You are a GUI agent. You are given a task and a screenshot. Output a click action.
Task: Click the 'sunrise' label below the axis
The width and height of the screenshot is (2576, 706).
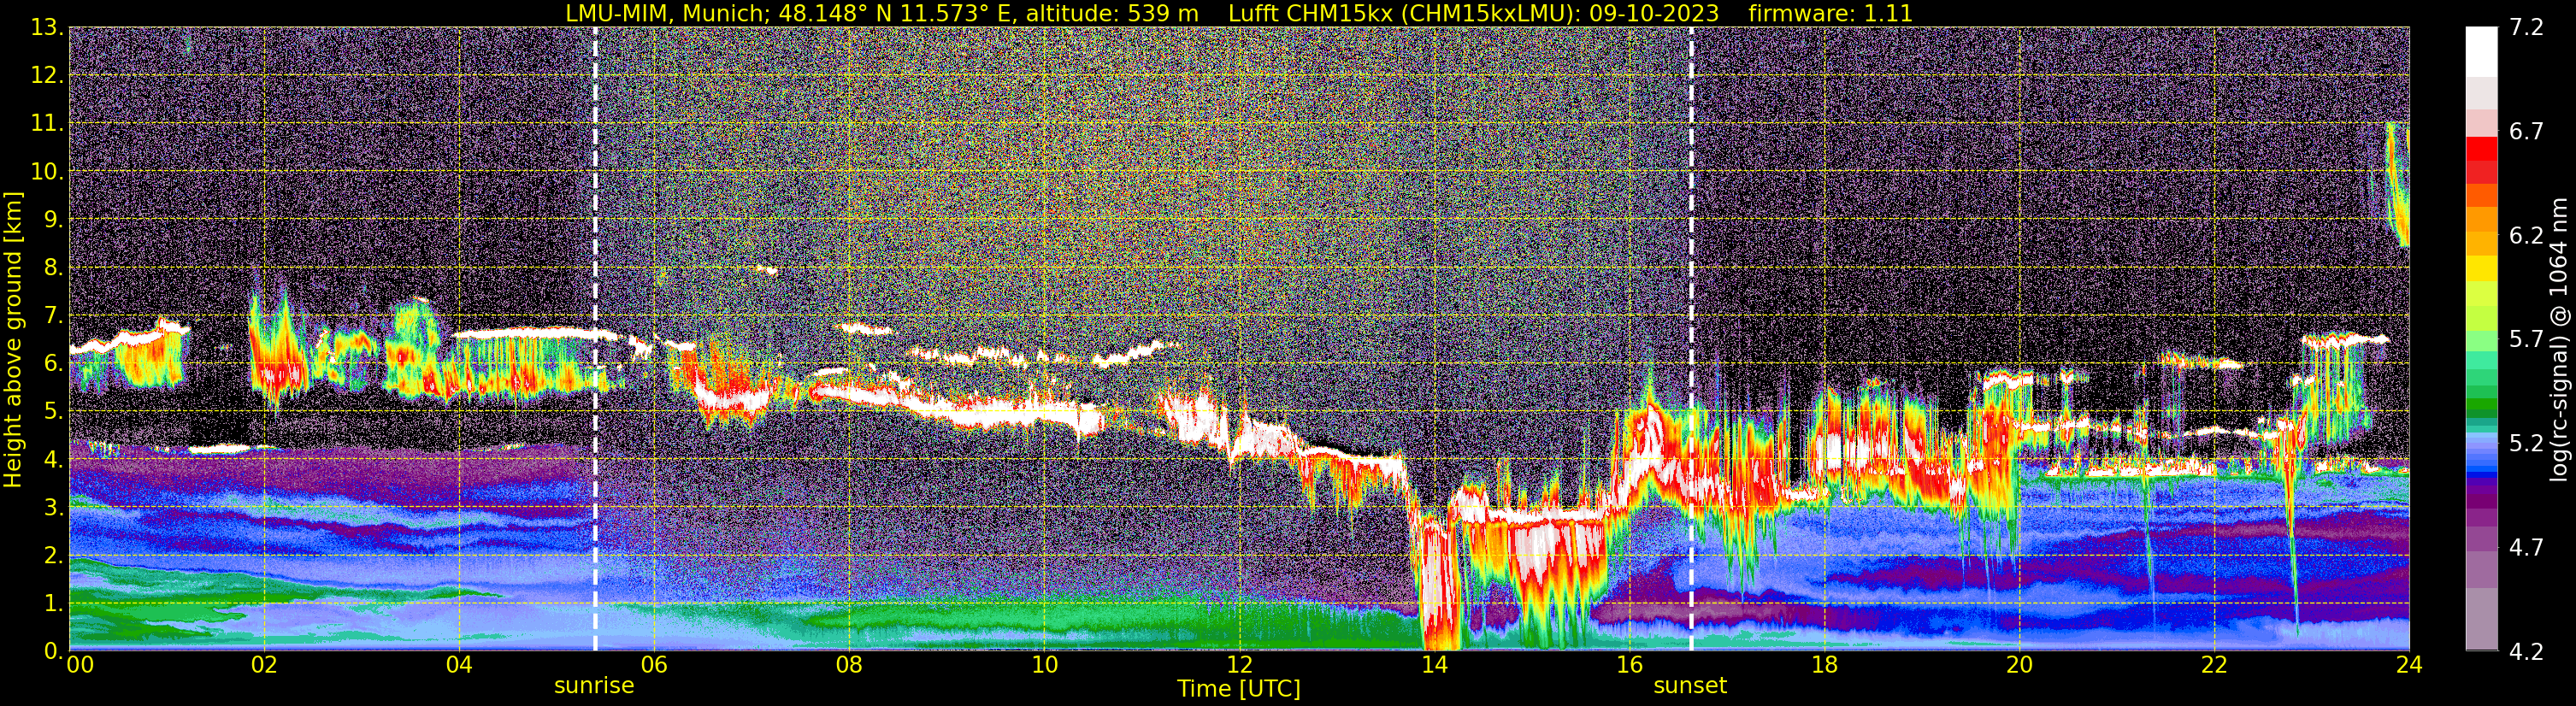pyautogui.click(x=594, y=686)
